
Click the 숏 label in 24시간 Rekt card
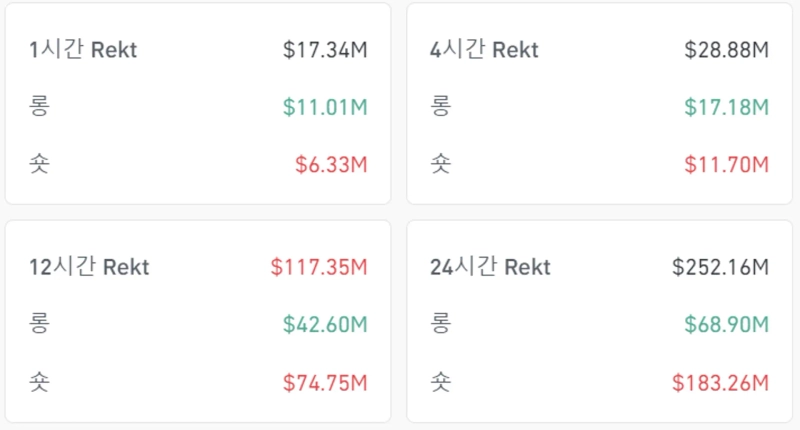(x=440, y=381)
